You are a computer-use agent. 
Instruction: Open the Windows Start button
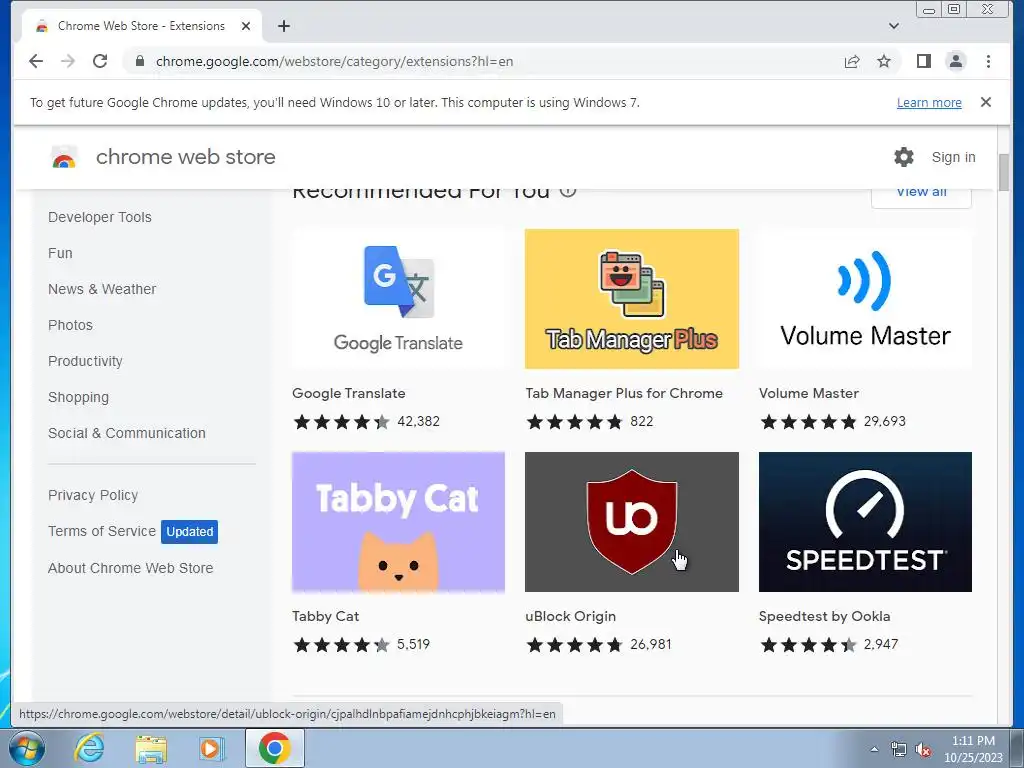25,748
